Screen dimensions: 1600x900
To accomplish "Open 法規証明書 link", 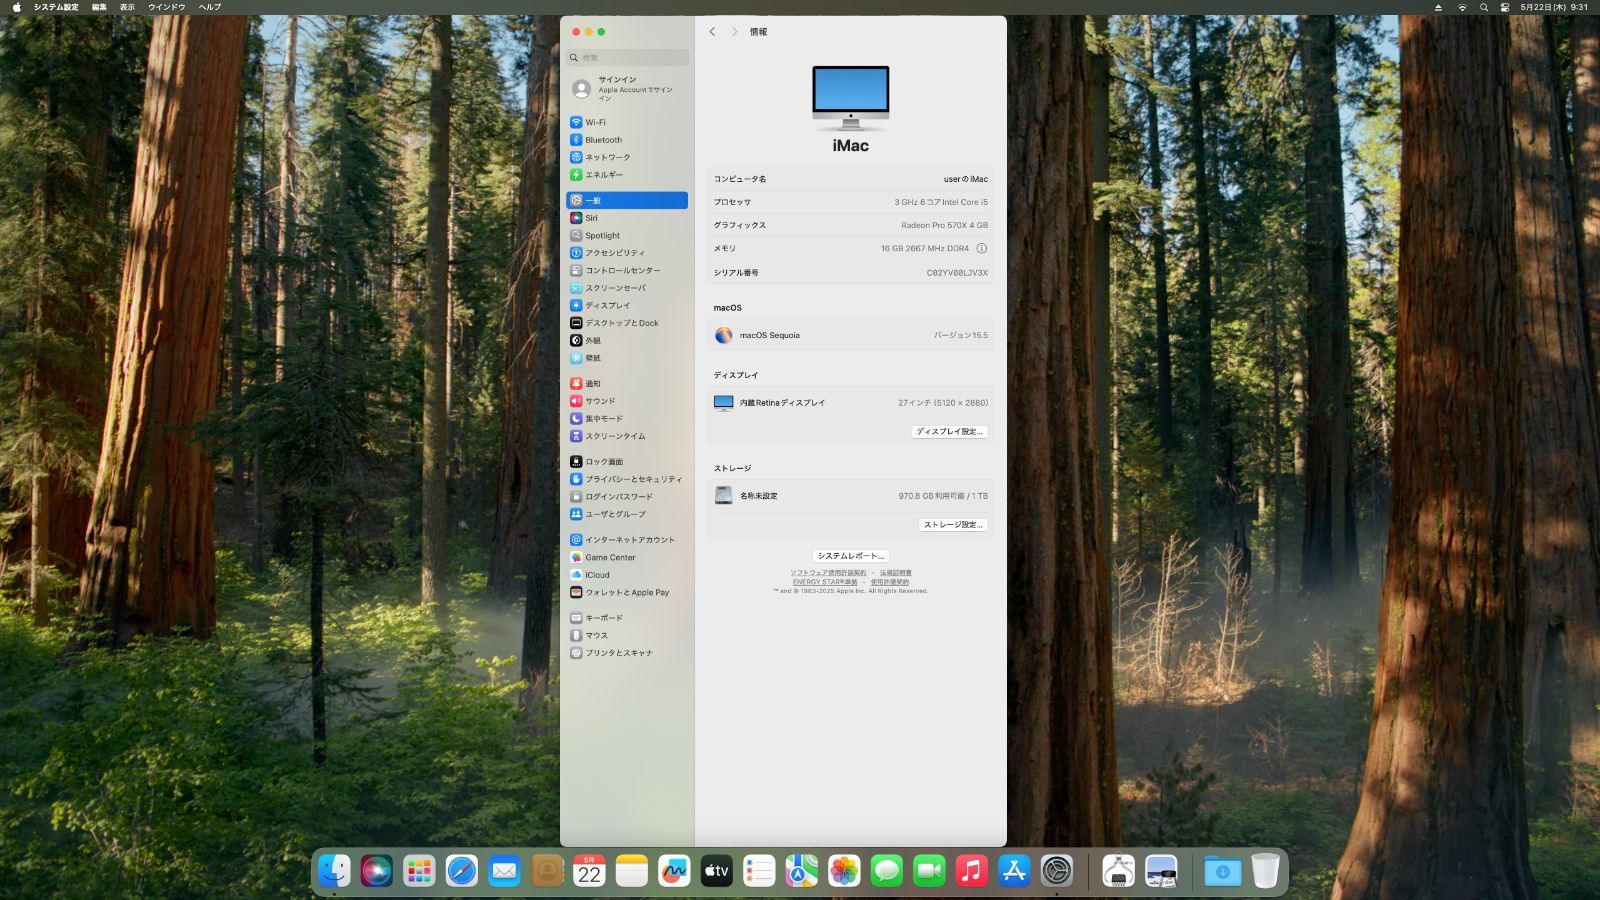I will click(896, 573).
